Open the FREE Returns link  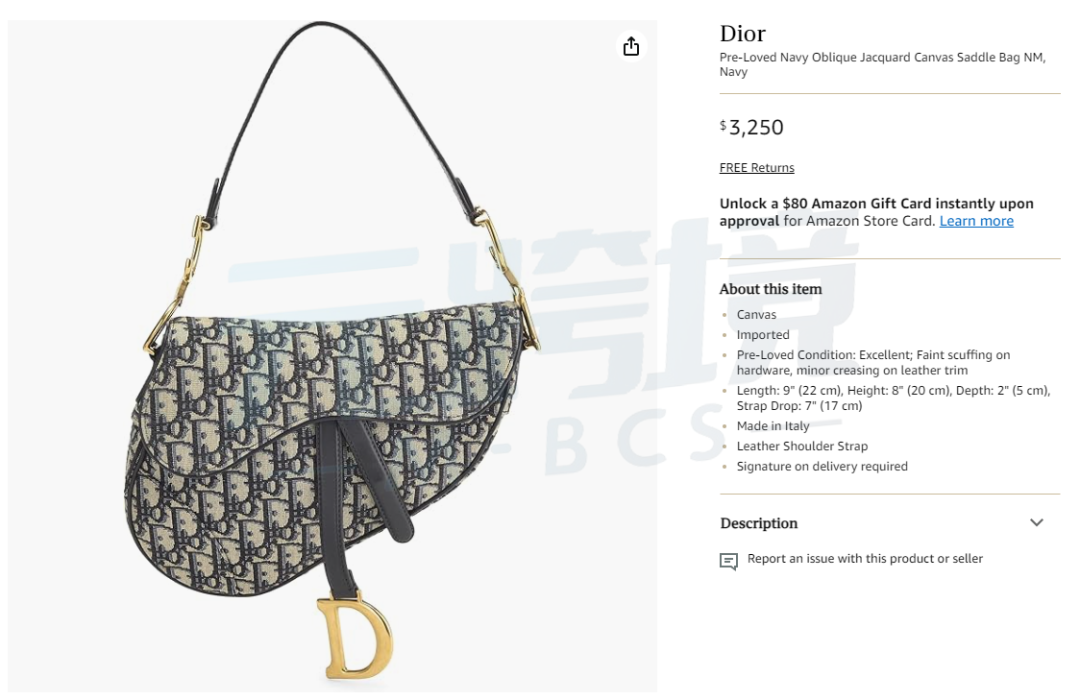756,168
